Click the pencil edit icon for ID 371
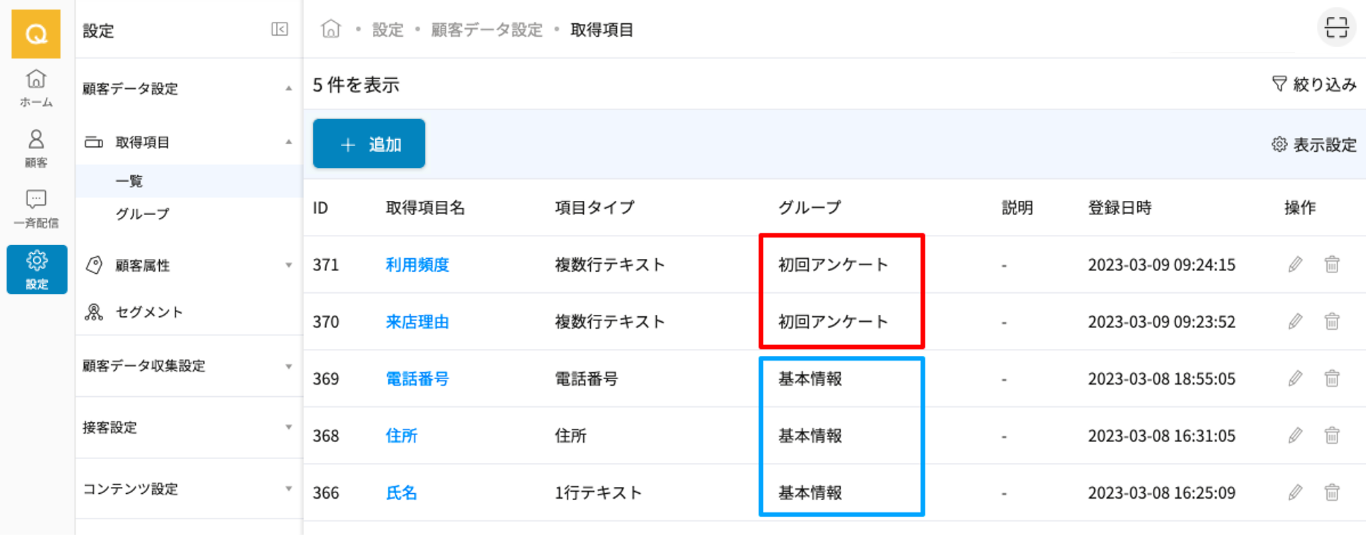Image resolution: width=1366 pixels, height=535 pixels. [x=1296, y=265]
